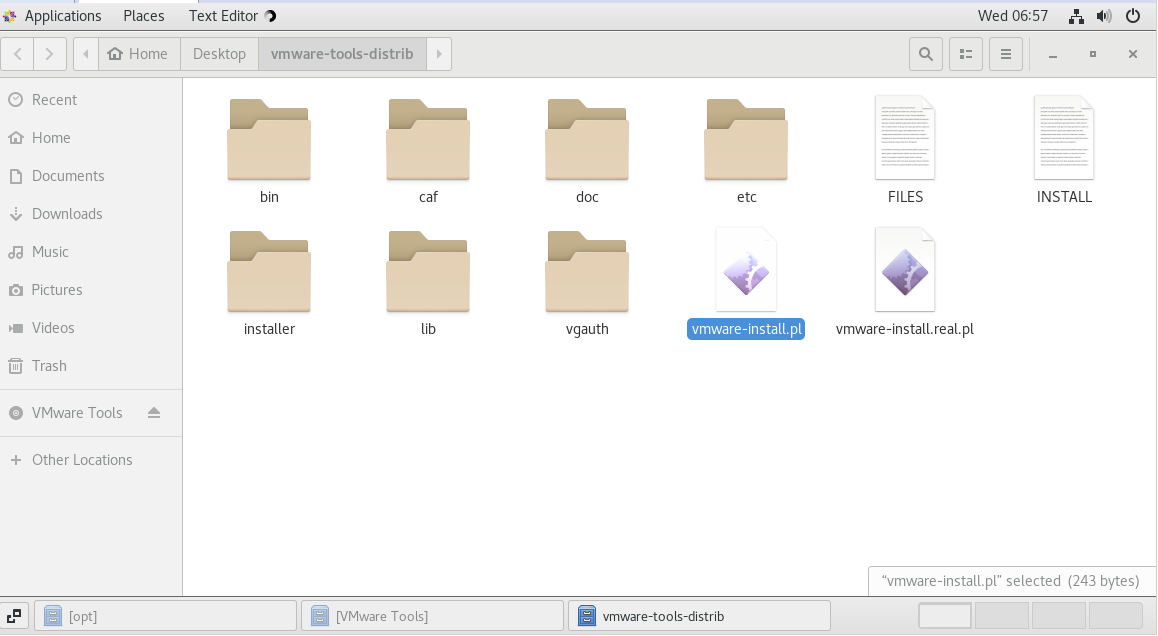The image size is (1158, 636).
Task: Switch to the first workspace
Action: (x=945, y=615)
